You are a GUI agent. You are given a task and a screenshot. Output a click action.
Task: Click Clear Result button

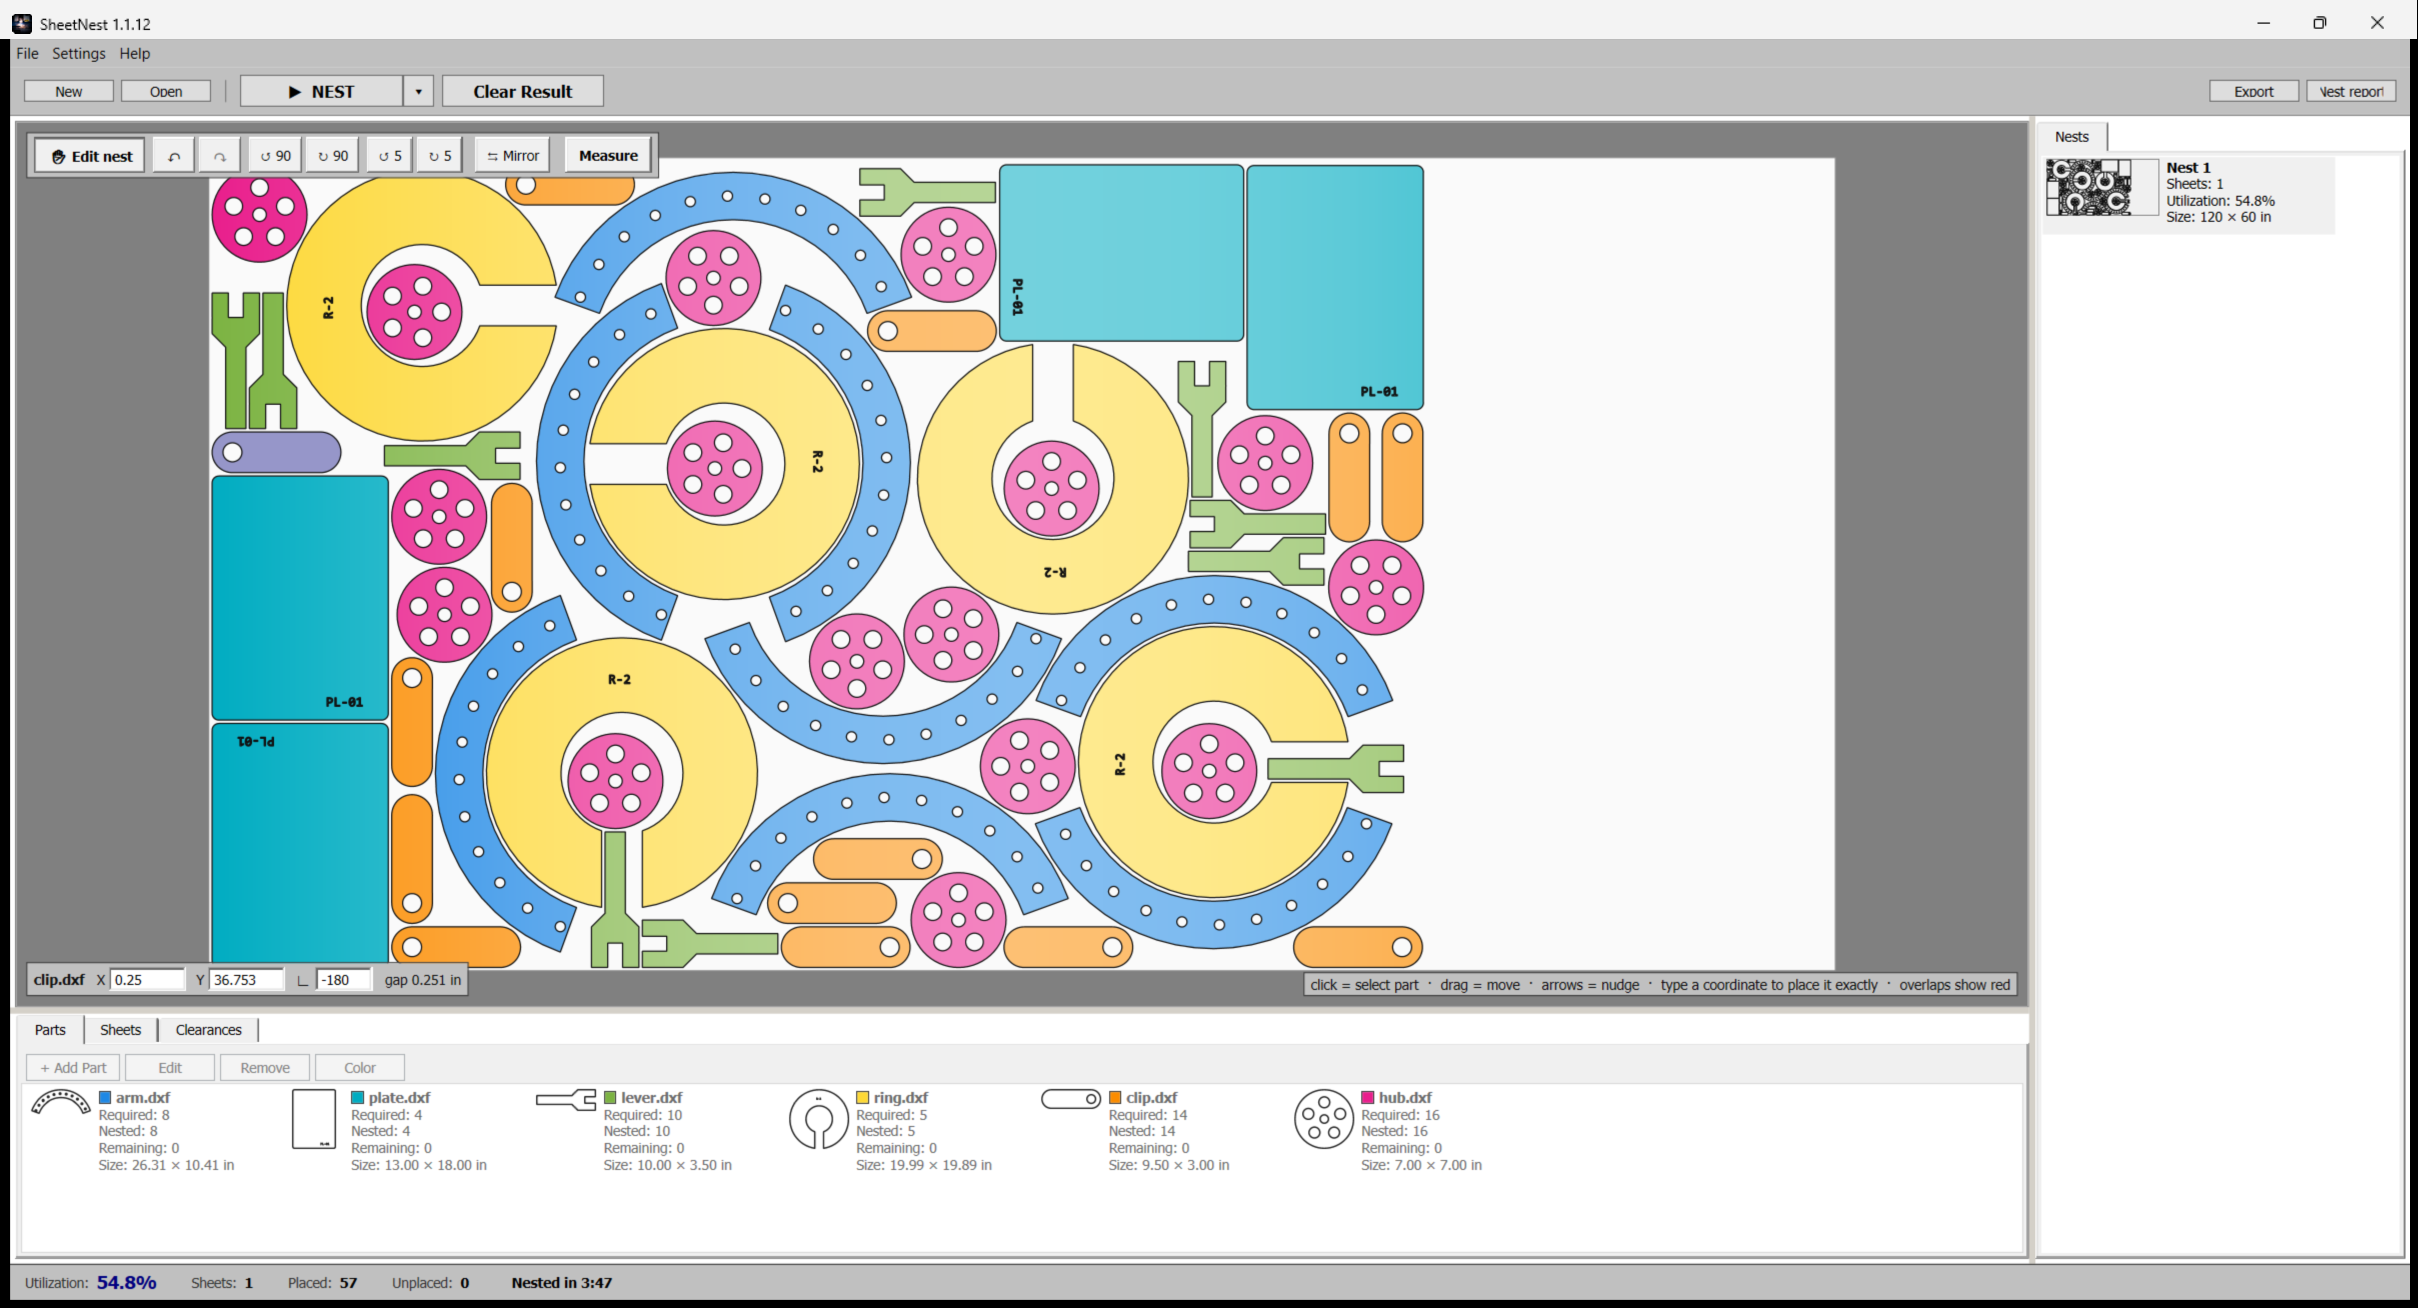[523, 92]
